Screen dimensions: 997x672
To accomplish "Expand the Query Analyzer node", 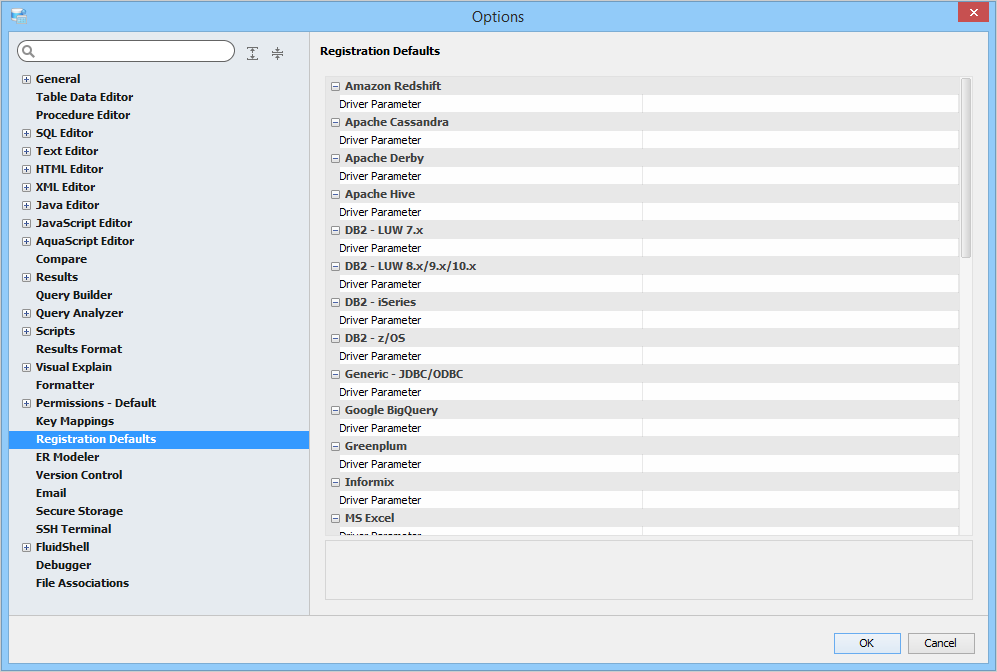I will point(26,313).
